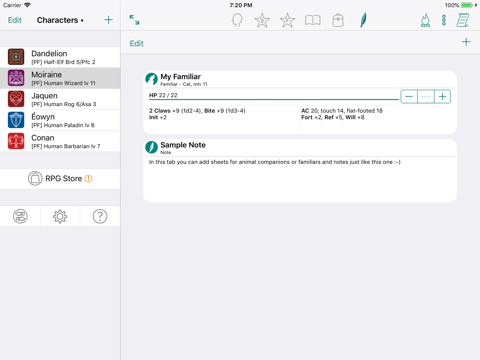Open the first star skills tab
The width and height of the screenshot is (480, 360).
click(262, 20)
